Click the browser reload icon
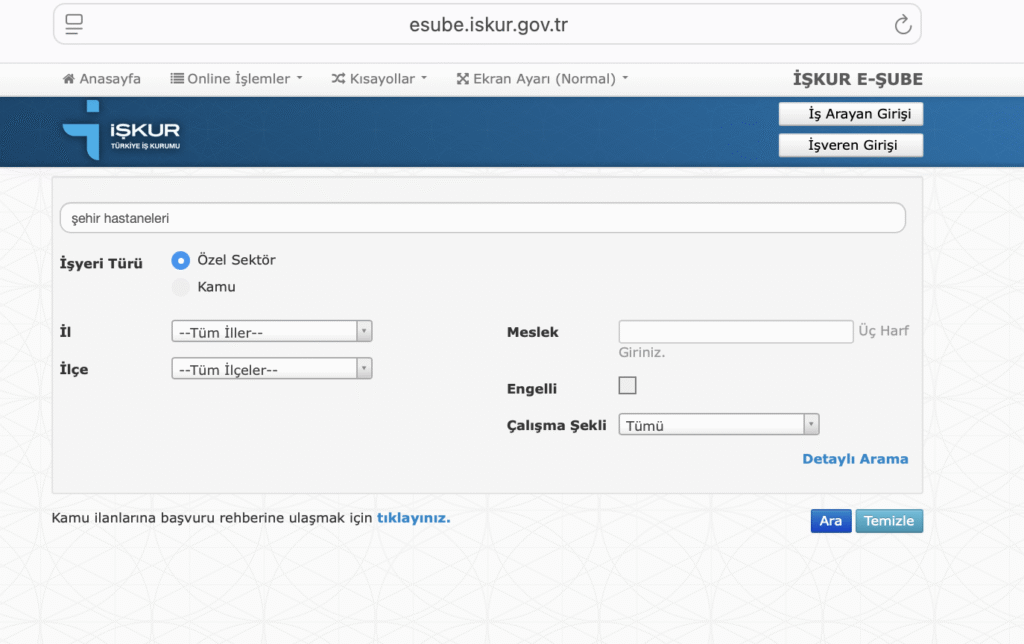The image size is (1024, 644). (903, 25)
